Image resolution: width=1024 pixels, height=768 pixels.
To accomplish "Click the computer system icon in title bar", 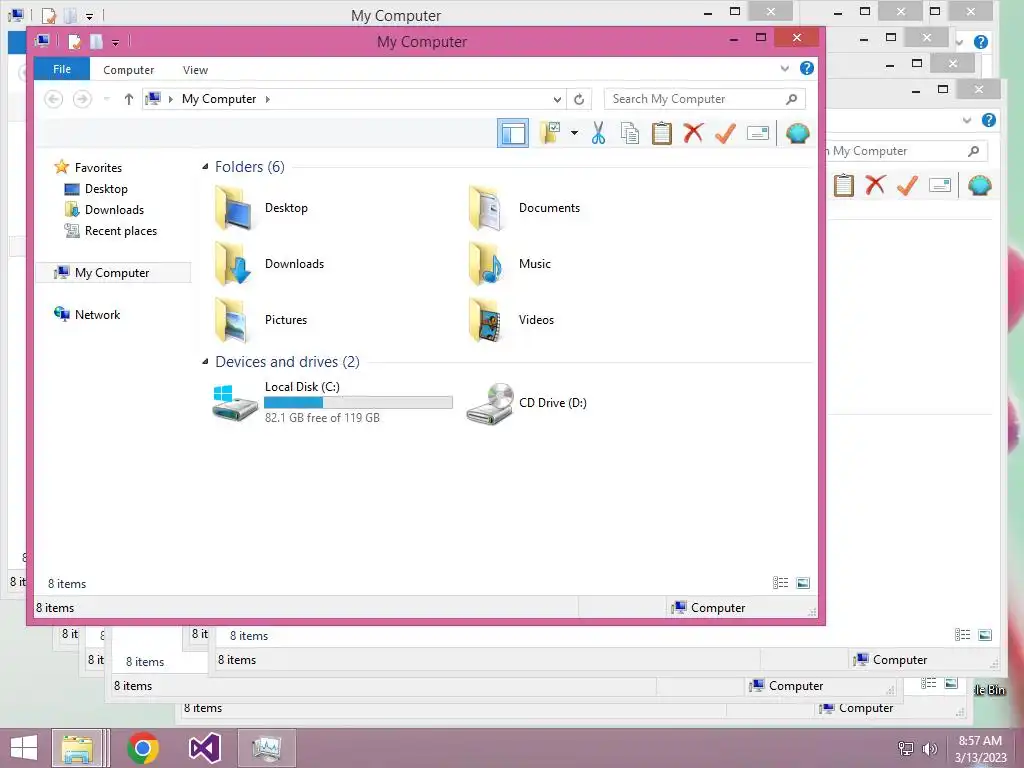I will [43, 41].
